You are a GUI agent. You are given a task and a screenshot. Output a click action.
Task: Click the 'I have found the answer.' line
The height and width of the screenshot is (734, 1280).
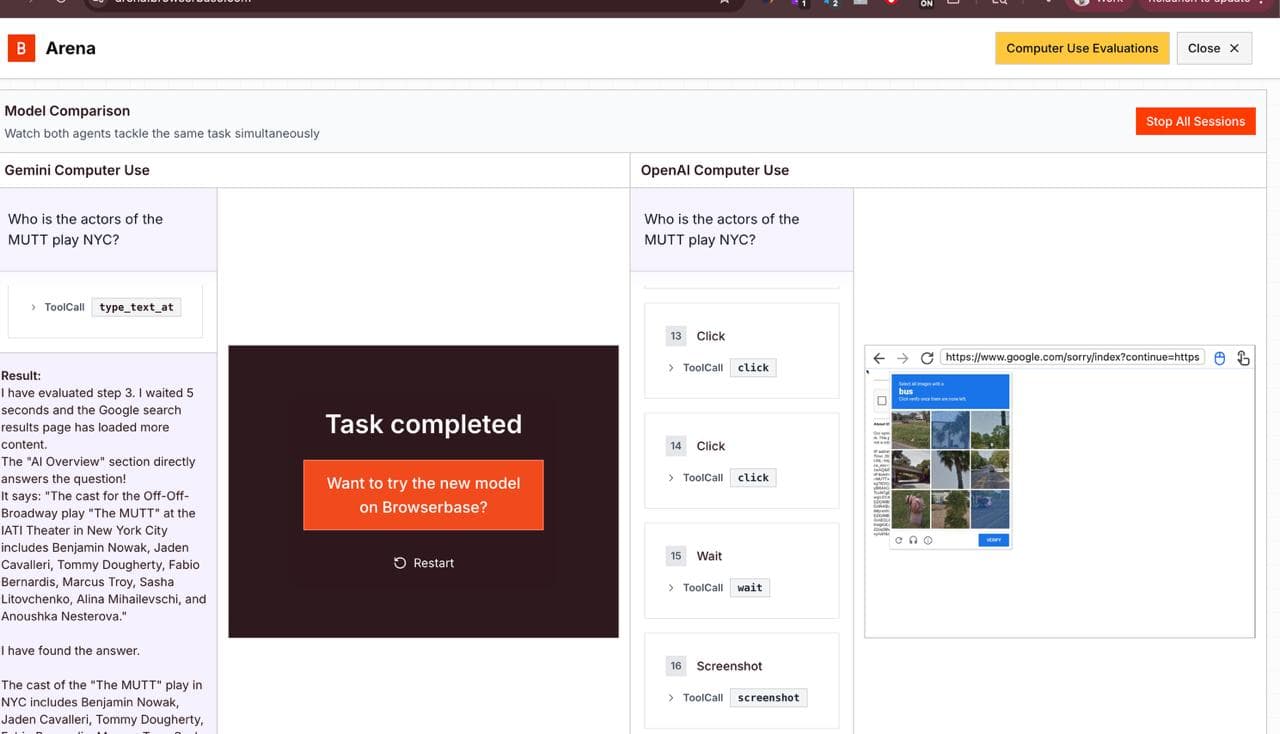pyautogui.click(x=70, y=651)
